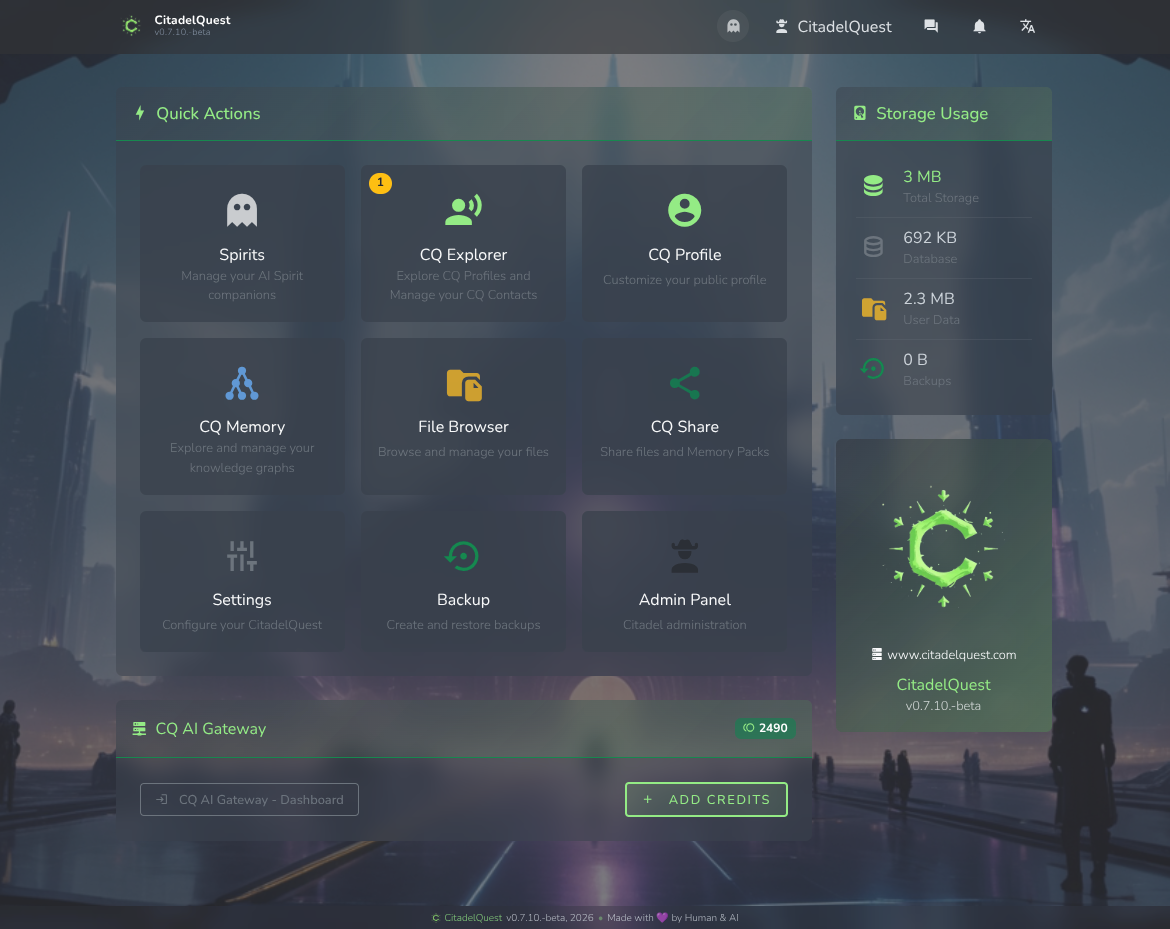Click the language translation icon
Viewport: 1170px width, 929px height.
coord(1027,26)
